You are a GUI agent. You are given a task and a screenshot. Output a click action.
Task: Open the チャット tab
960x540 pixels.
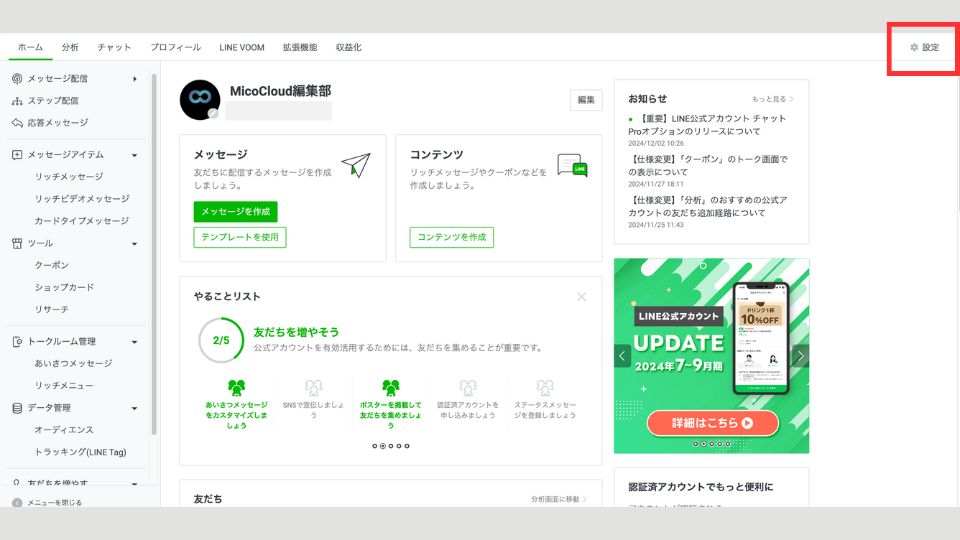coord(114,47)
